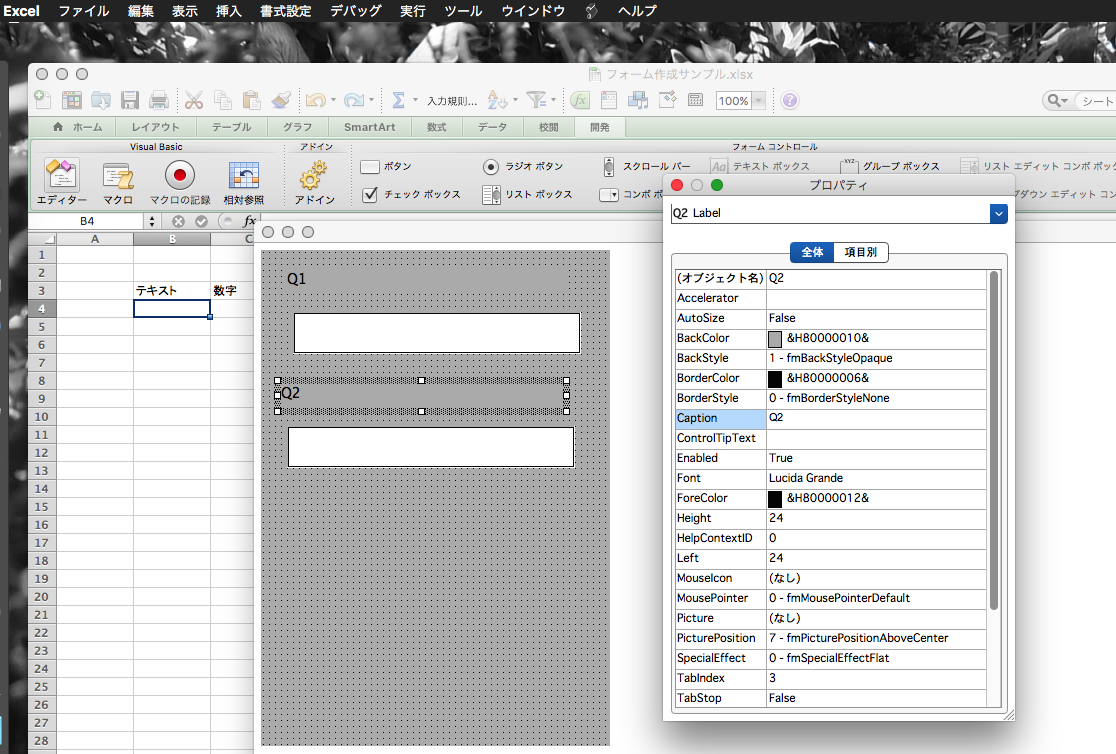This screenshot has width=1116, height=754.
Task: Click the BackColor gray color swatch
Action: point(775,338)
